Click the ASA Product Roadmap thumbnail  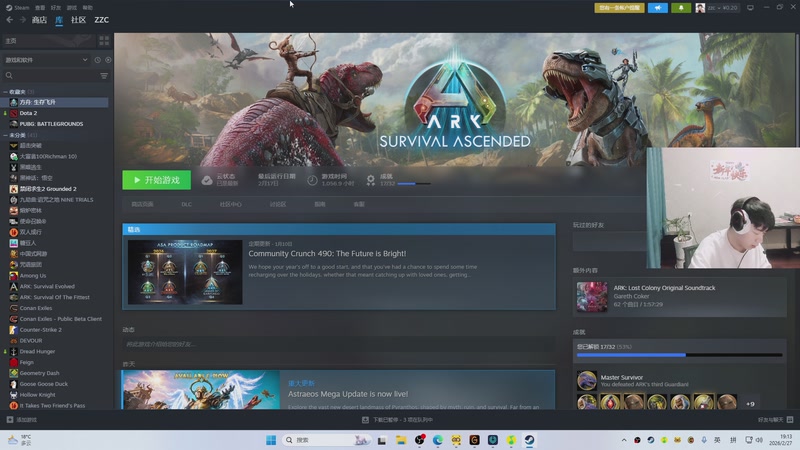coord(185,272)
